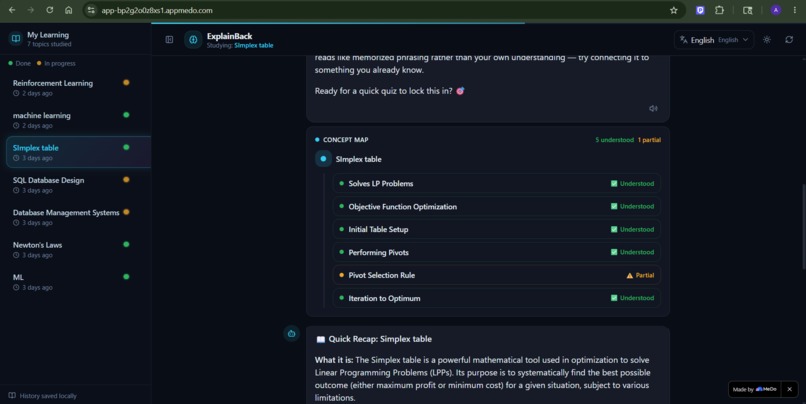Click the page vertical scrollbar
Screen dimensions: 806x404
pyautogui.click(x=803, y=226)
